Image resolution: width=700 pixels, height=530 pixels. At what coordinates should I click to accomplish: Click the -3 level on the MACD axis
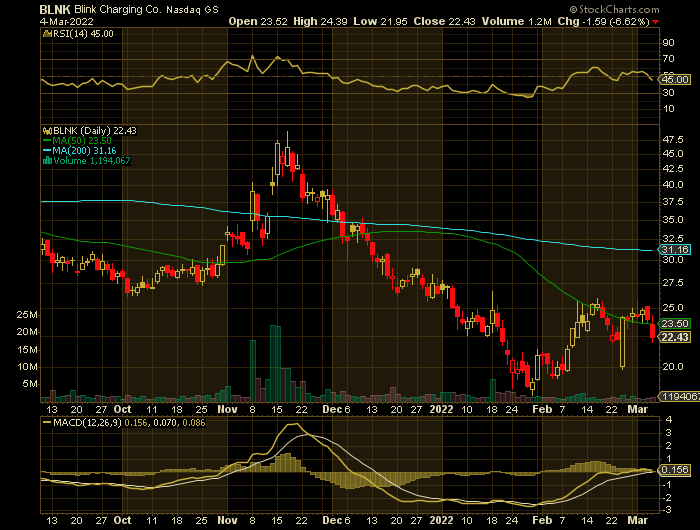click(x=667, y=509)
